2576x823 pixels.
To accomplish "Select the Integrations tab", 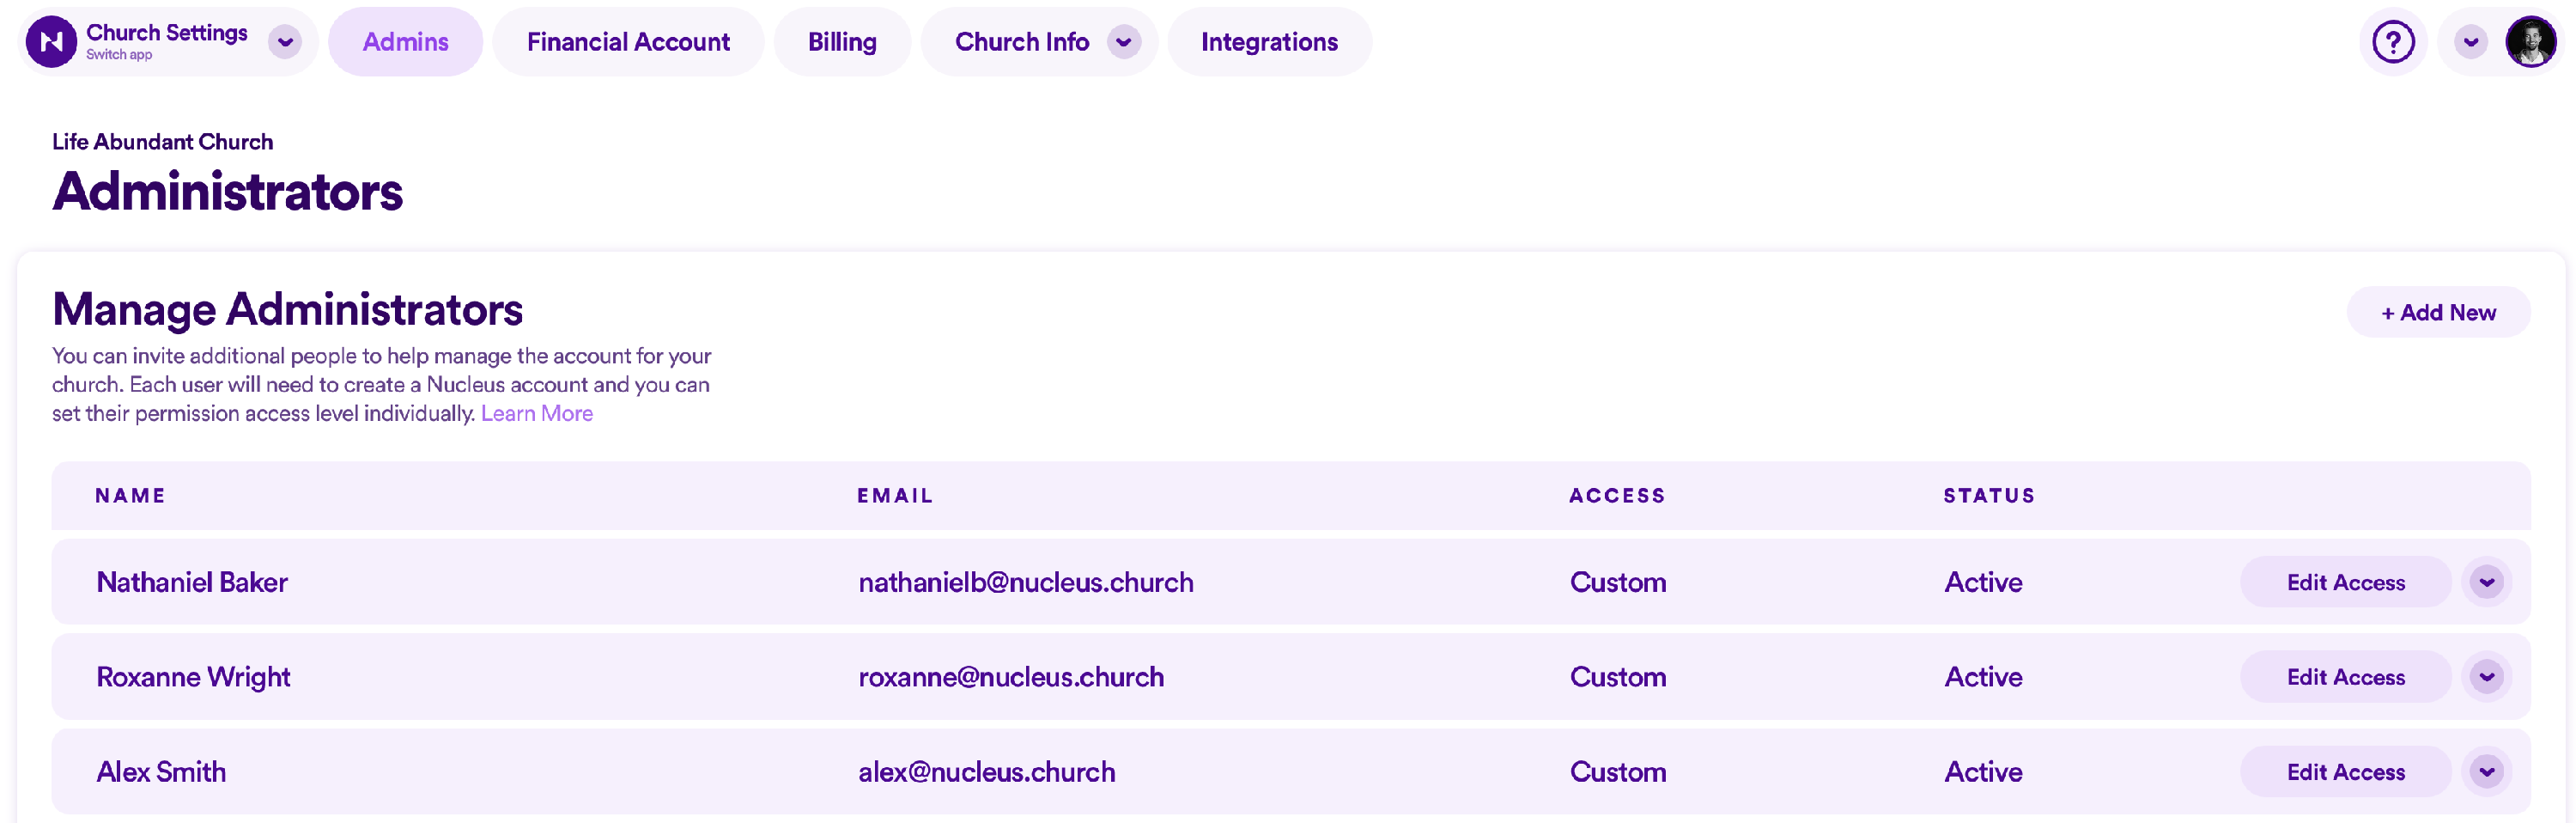I will [1269, 42].
